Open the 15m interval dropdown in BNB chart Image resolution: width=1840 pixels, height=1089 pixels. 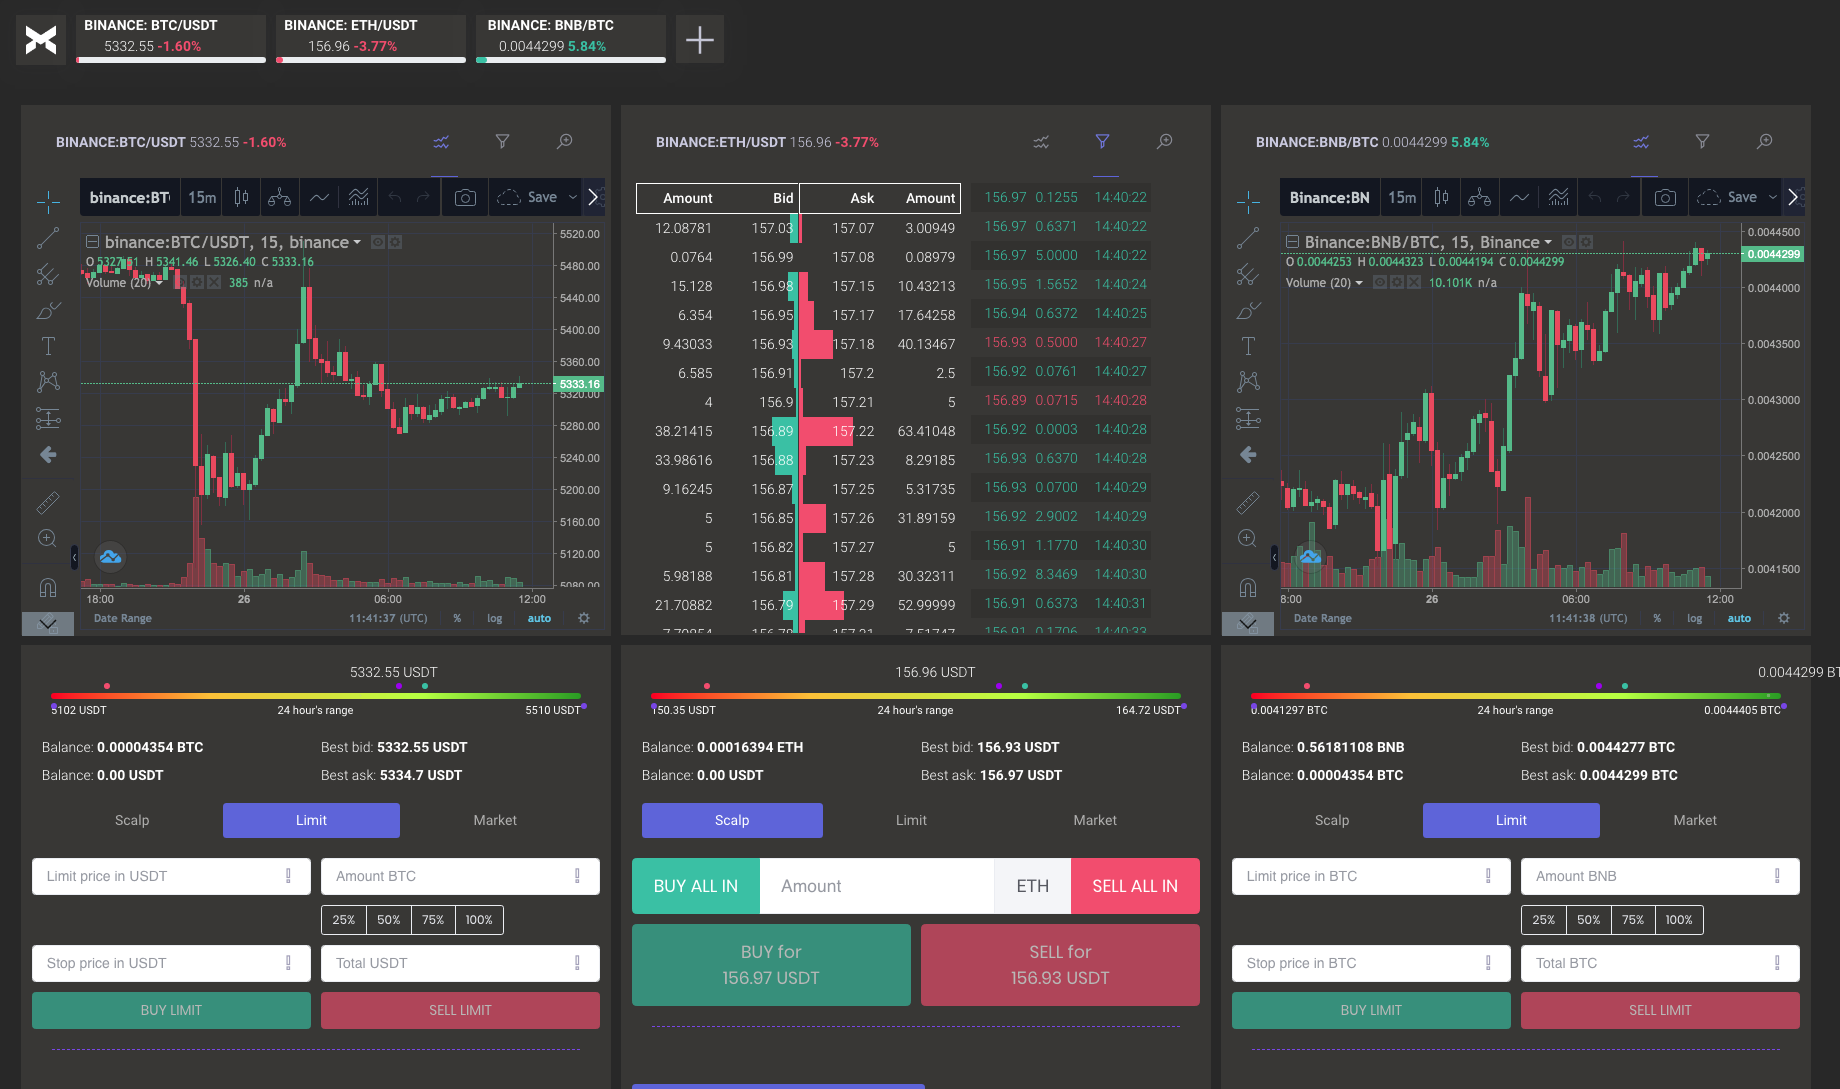click(1402, 197)
